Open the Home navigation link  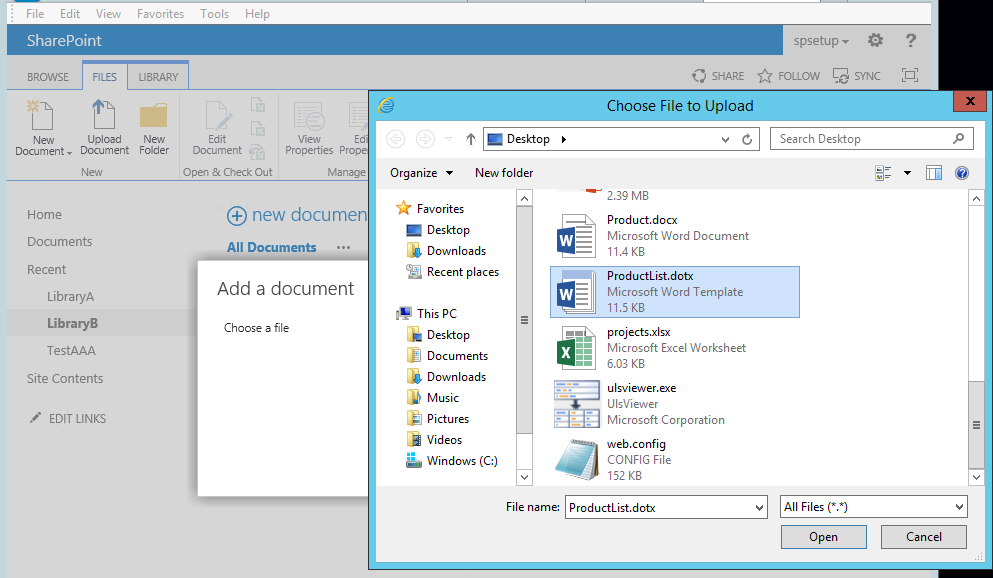[44, 215]
